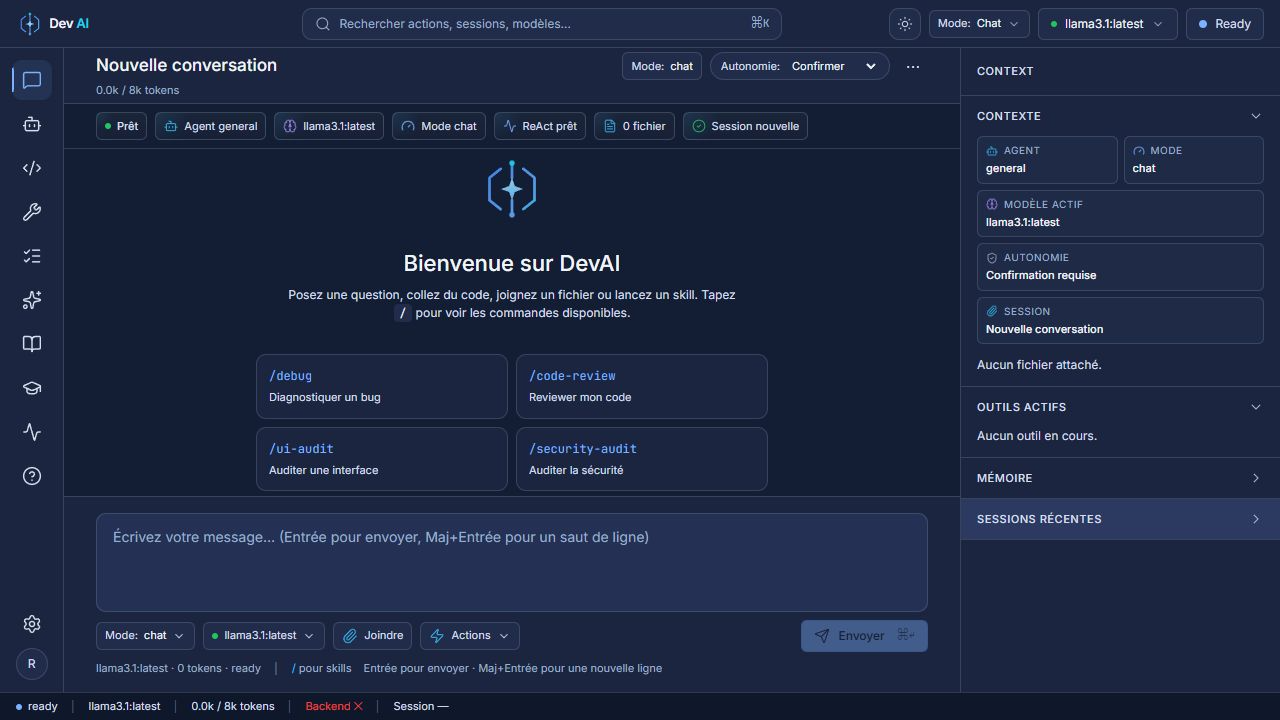Click the Ready status button in top bar
This screenshot has height=720, width=1280.
coord(1225,24)
